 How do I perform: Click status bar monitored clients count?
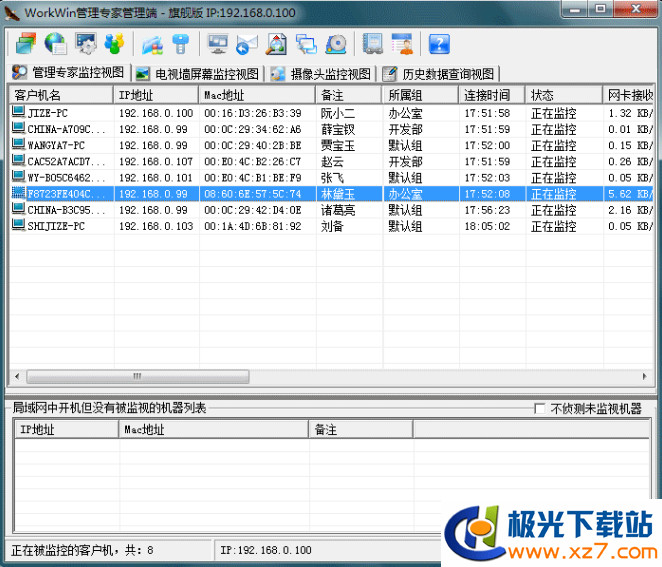82,550
